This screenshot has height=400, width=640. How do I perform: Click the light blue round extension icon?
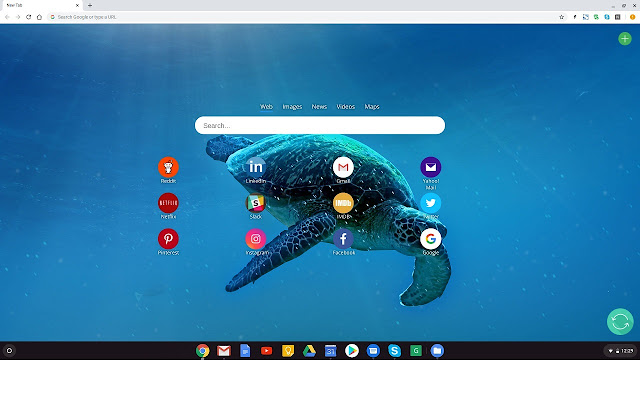[607, 17]
